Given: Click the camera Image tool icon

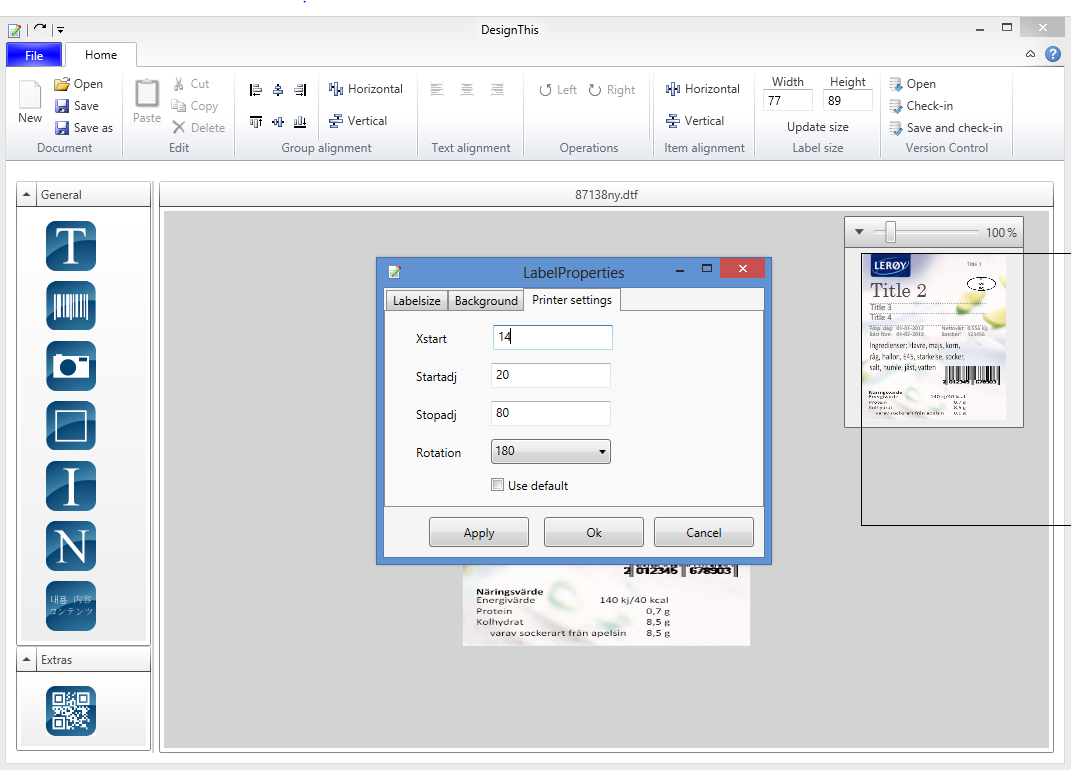Looking at the screenshot, I should pyautogui.click(x=70, y=366).
